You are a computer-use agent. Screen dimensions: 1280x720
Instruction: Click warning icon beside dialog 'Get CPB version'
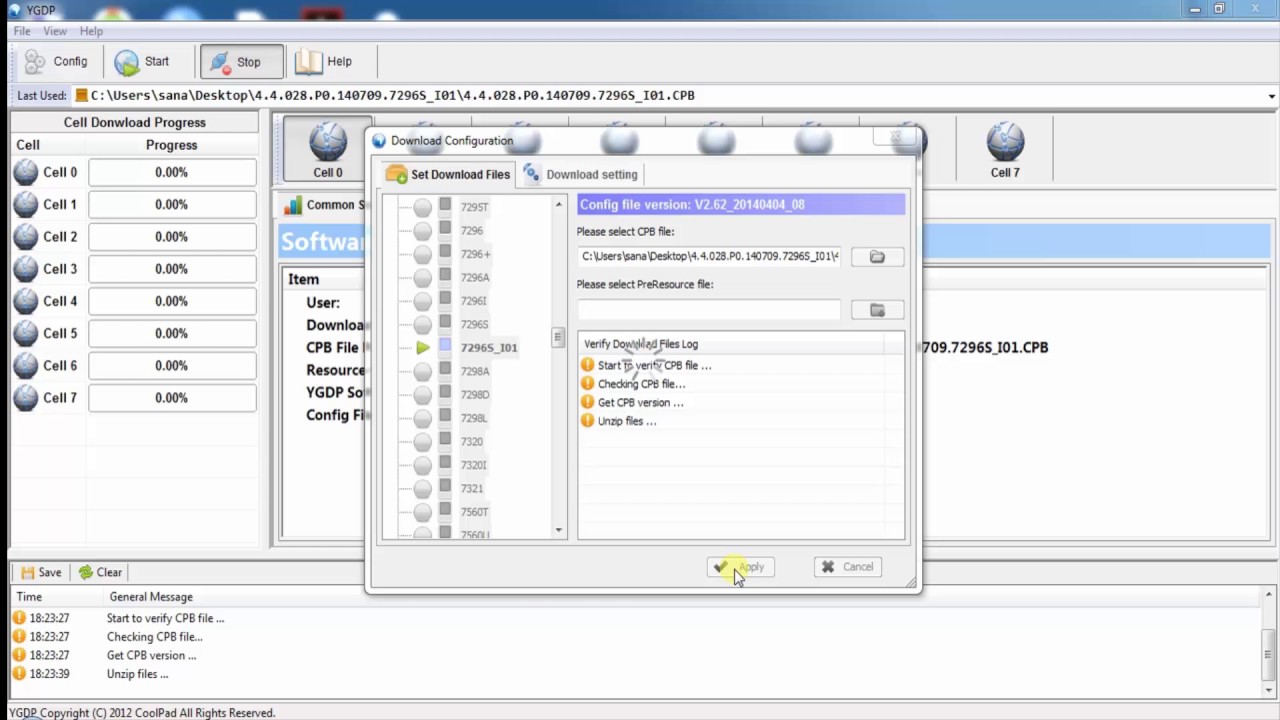[587, 402]
